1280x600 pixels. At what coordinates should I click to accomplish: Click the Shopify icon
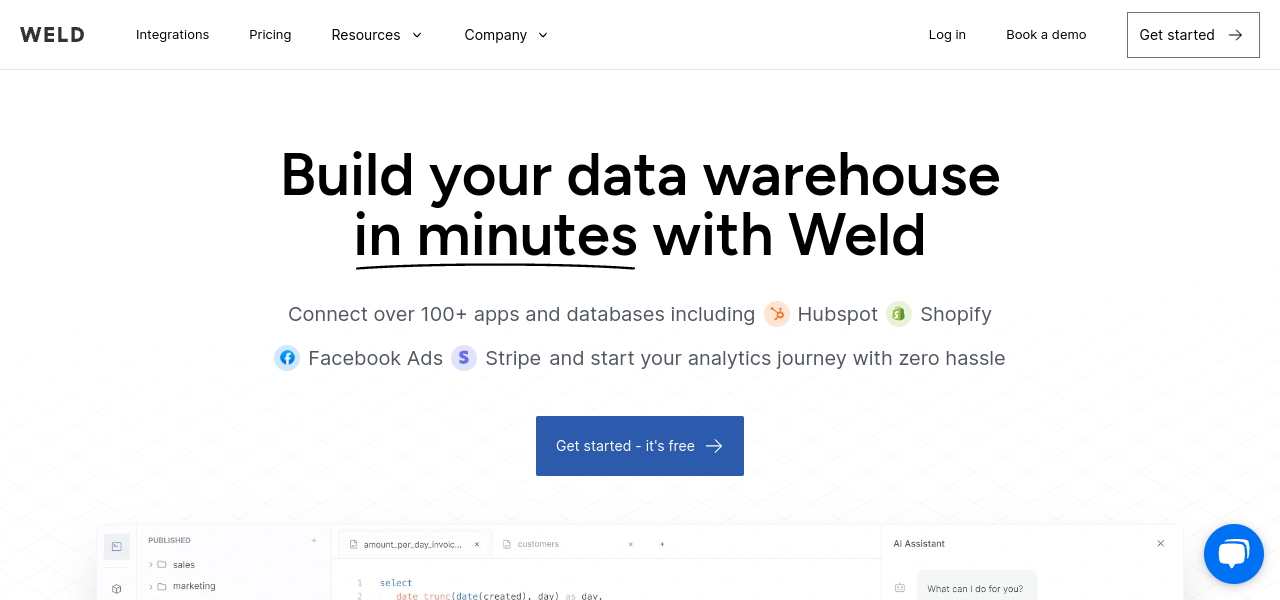[899, 314]
